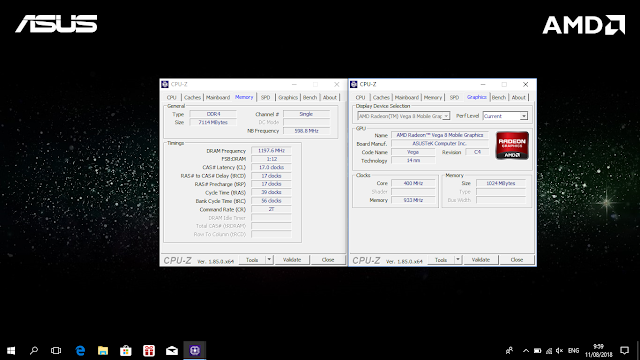The image size is (640, 360).
Task: Click Core clock 400 MHz value
Action: pos(413,183)
